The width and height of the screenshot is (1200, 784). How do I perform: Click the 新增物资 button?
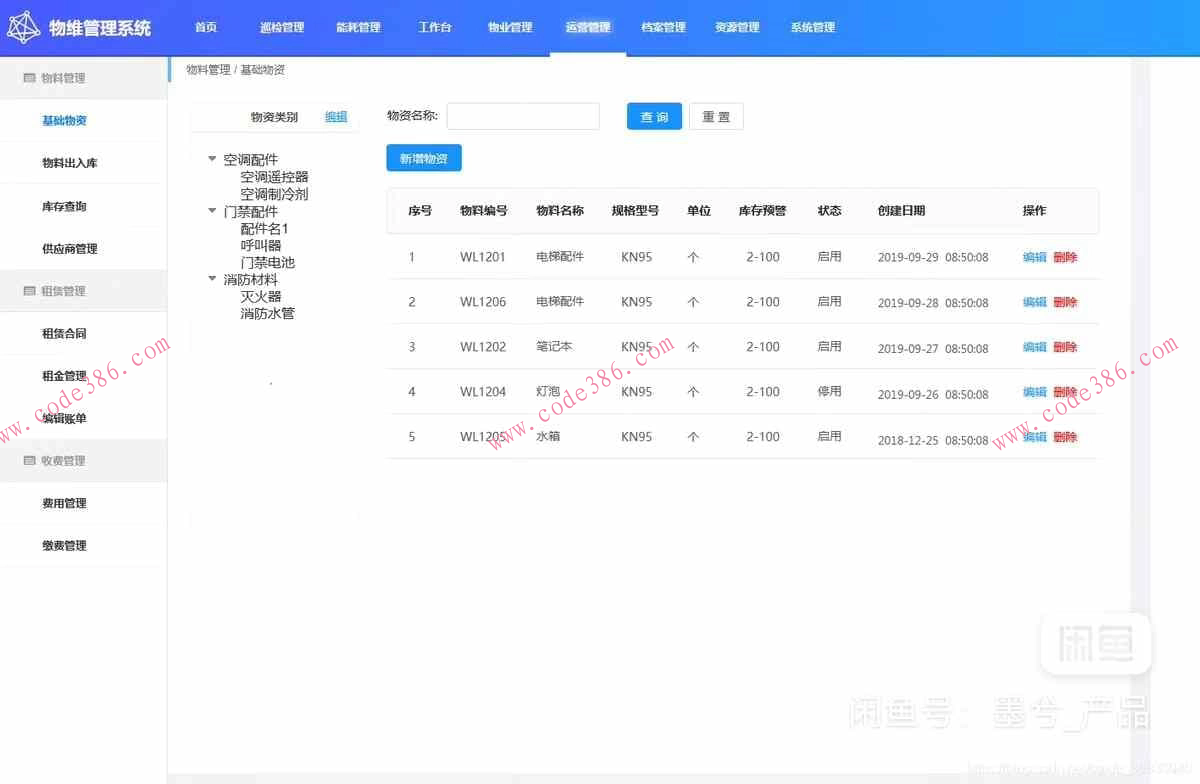[423, 157]
